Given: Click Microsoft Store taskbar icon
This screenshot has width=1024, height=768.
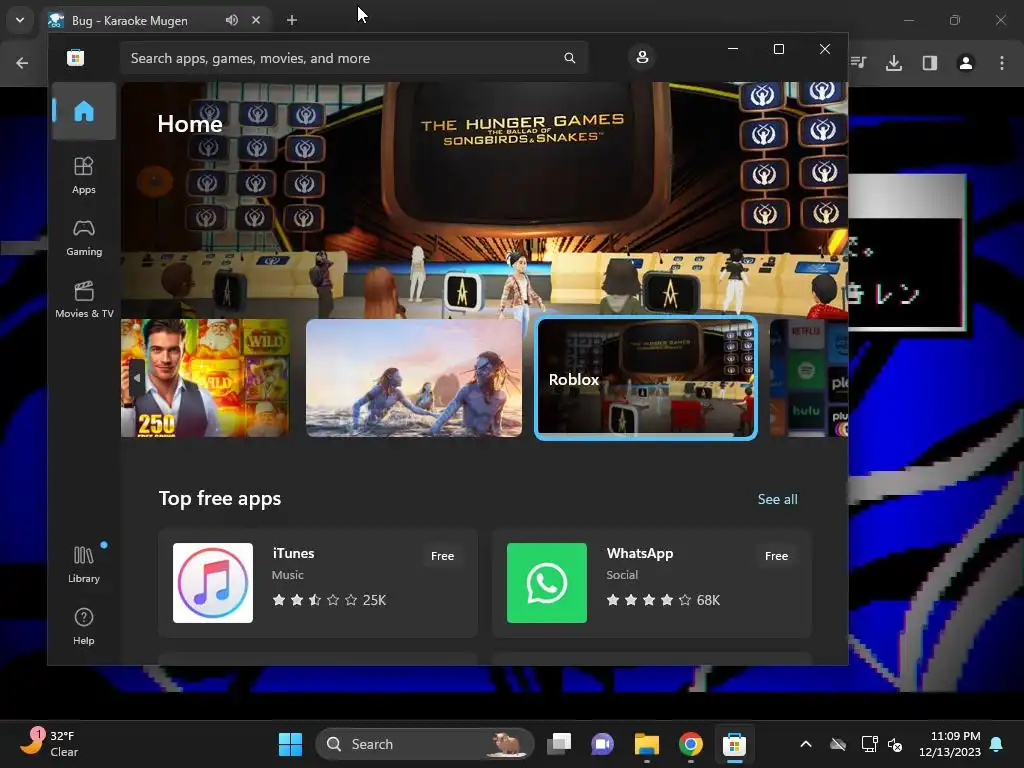Looking at the screenshot, I should click(x=734, y=744).
